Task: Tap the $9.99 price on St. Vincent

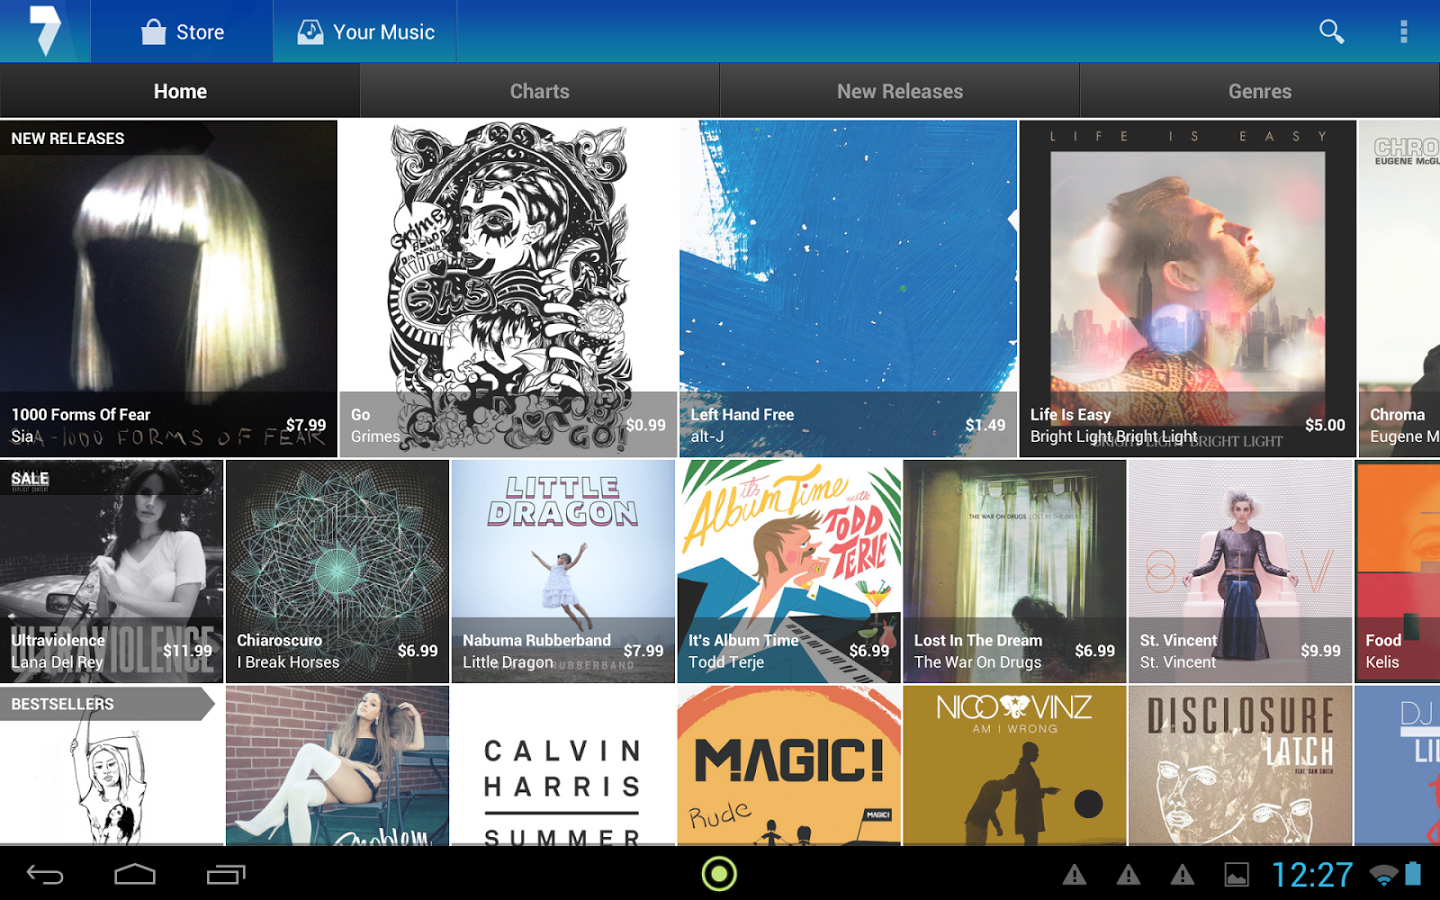Action: (1320, 651)
